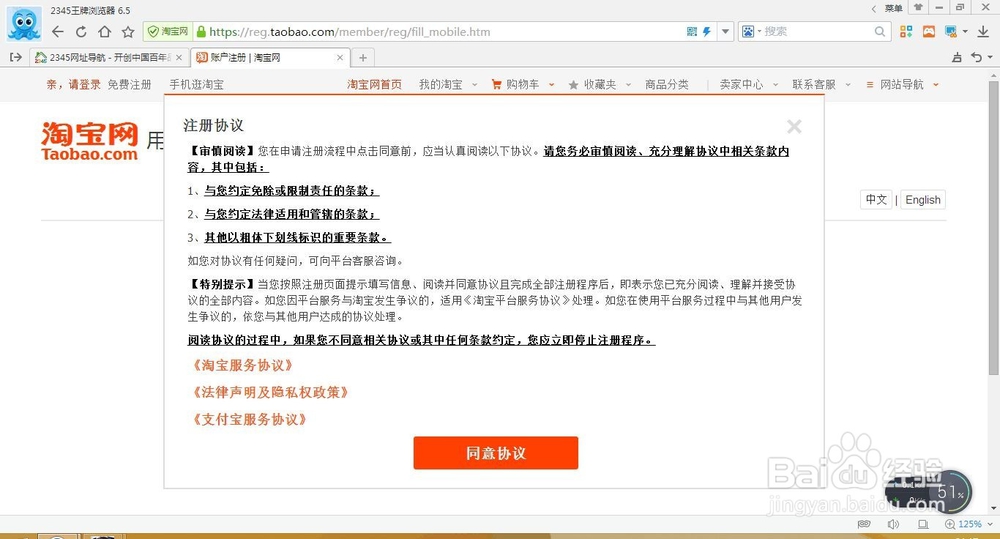Click the scrollbar down arrow
1000x539 pixels.
[x=993, y=508]
